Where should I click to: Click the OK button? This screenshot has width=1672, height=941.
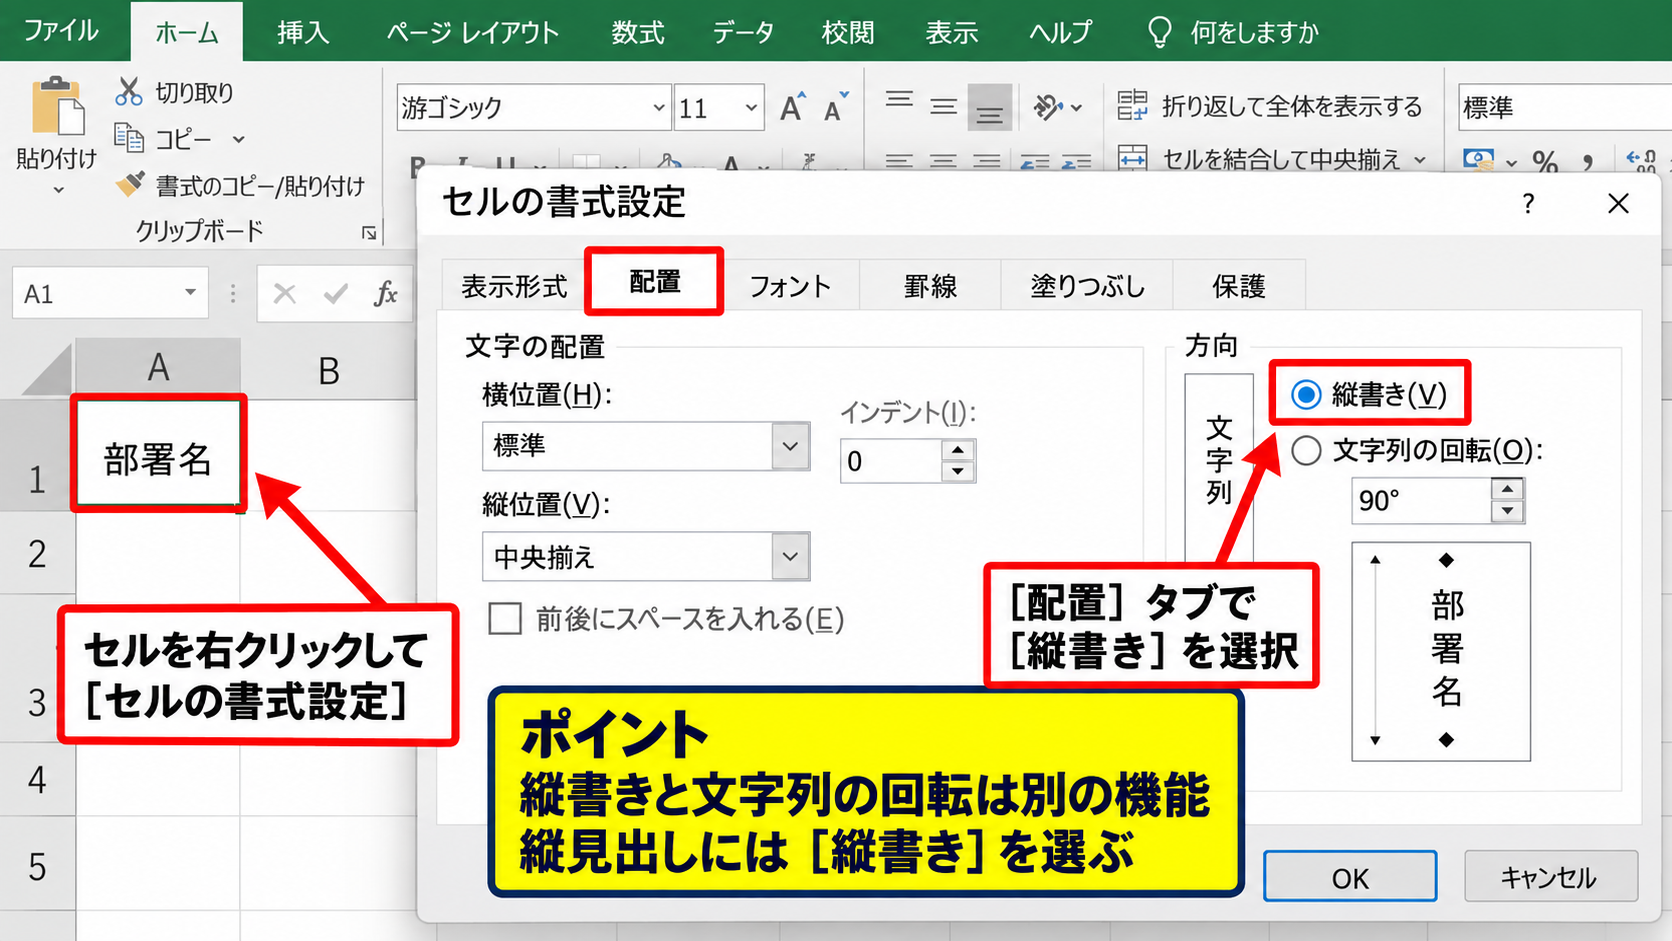click(x=1350, y=877)
